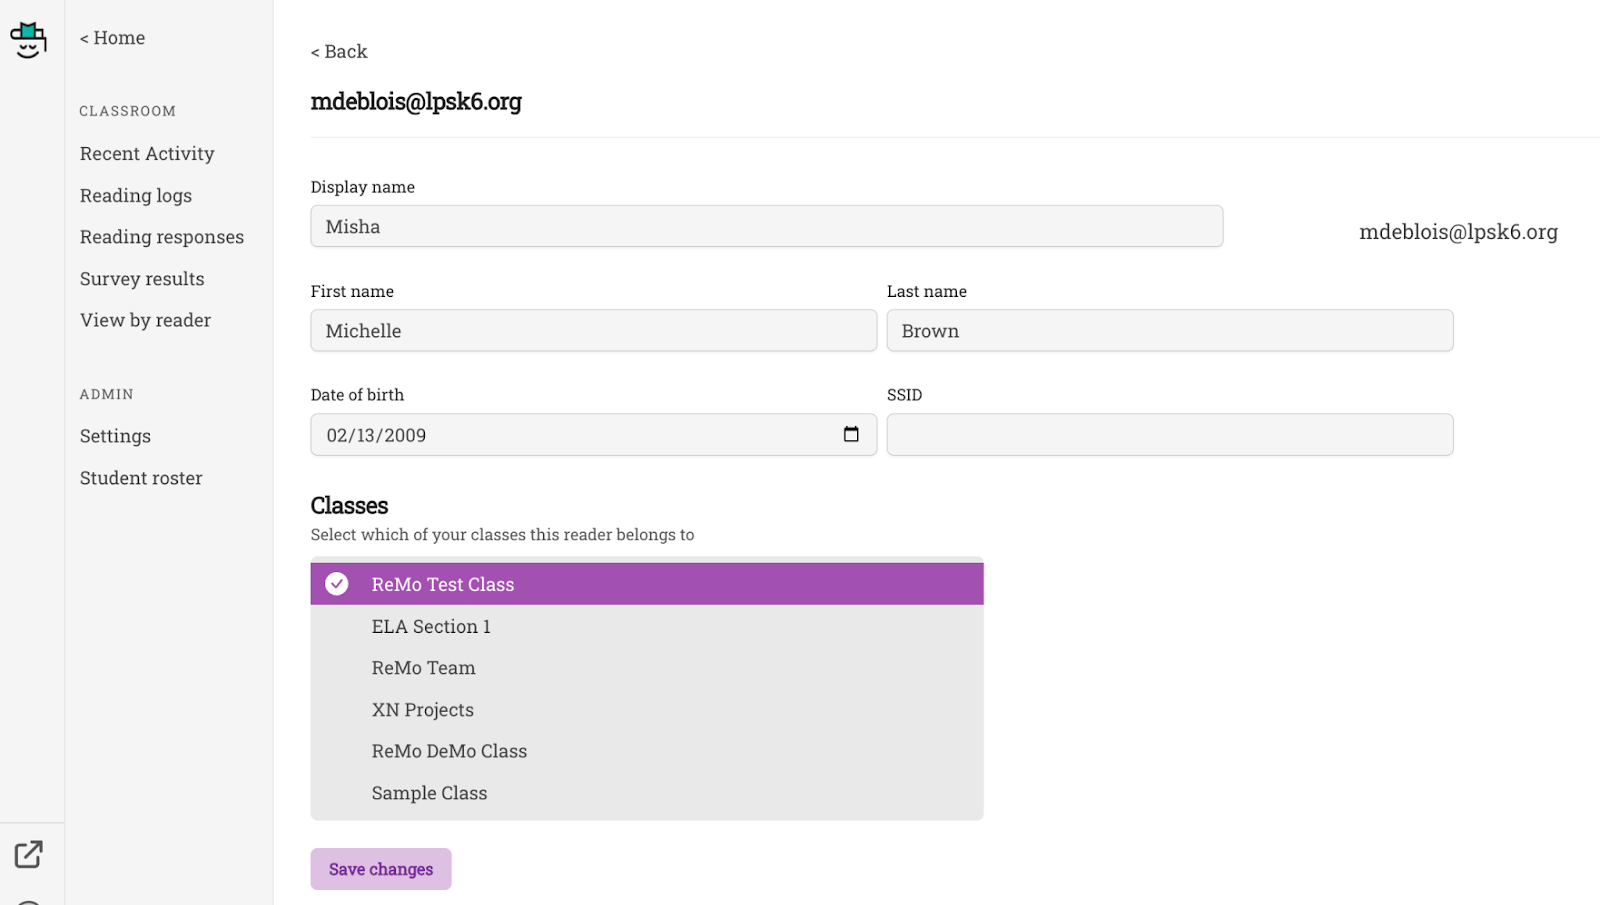Viewport: 1600px width, 905px height.
Task: Open Recent Activity page
Action: pos(147,153)
